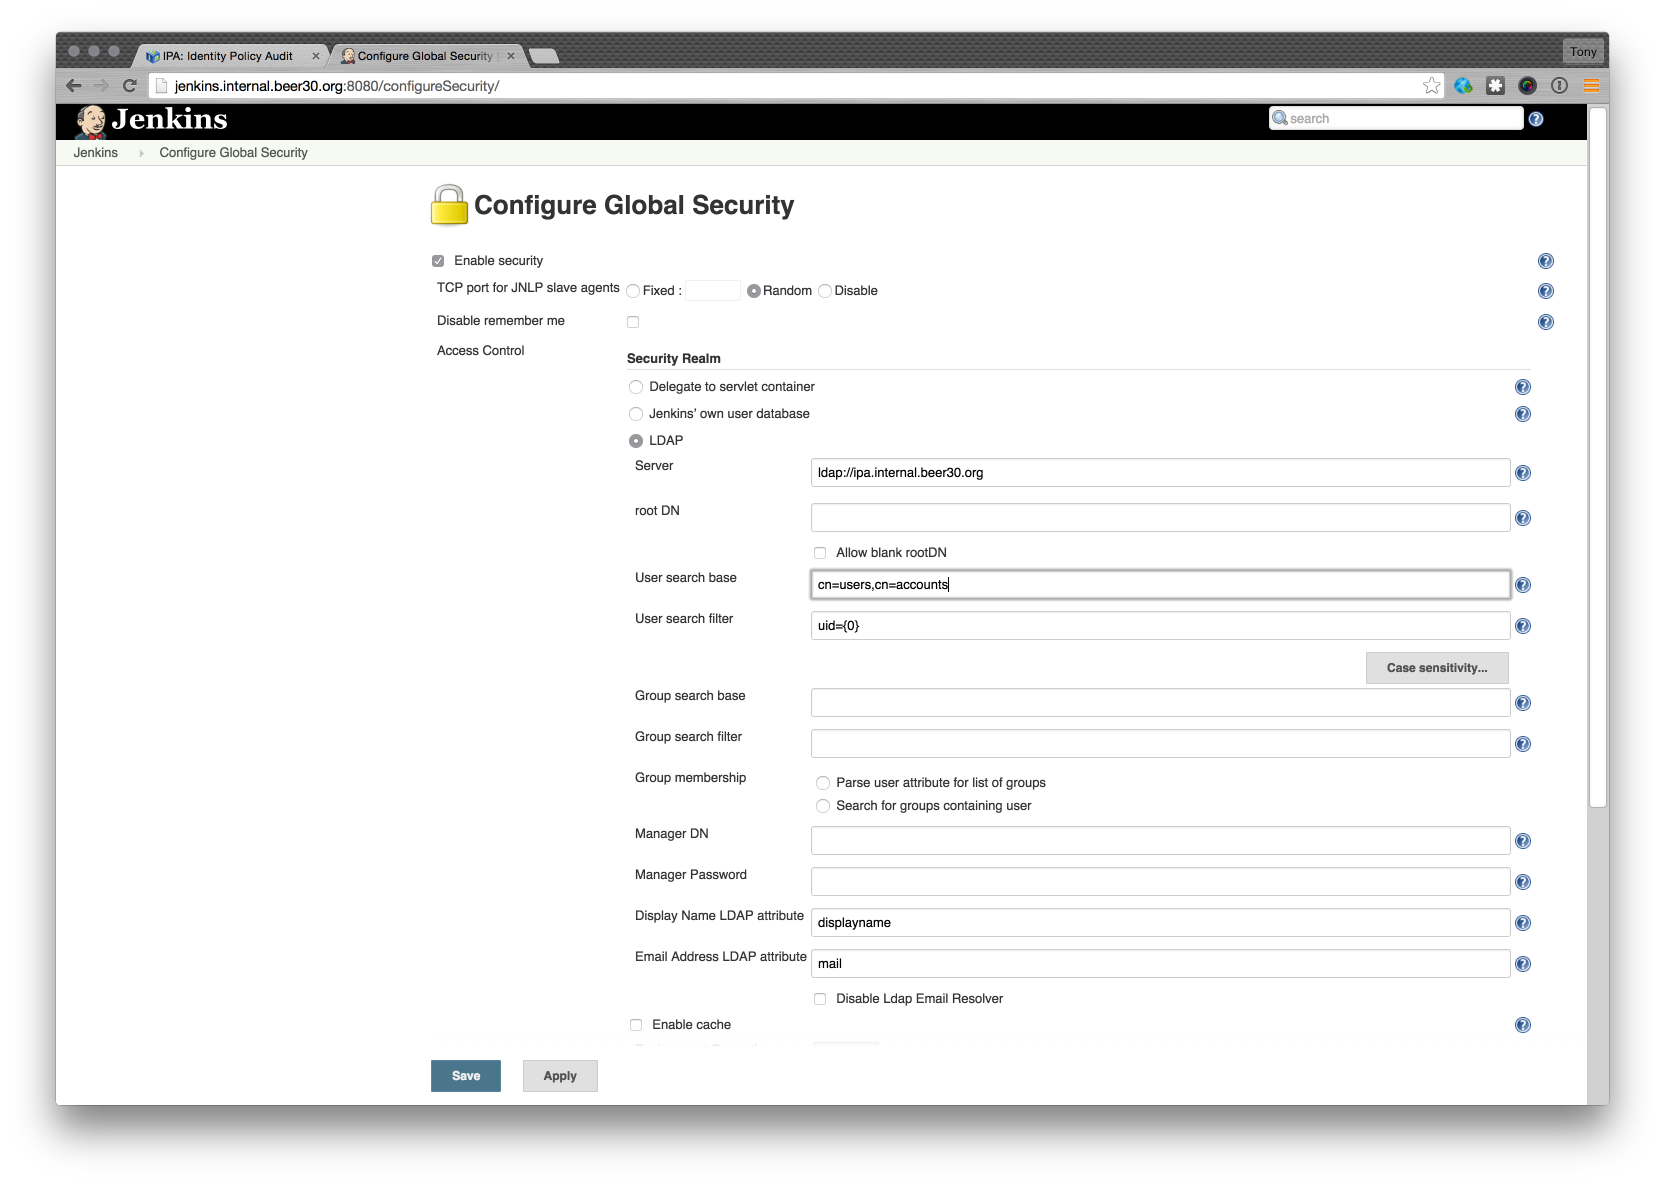Click the Jenkins logo in the header
Viewport: 1665px width, 1185px height.
(x=152, y=120)
